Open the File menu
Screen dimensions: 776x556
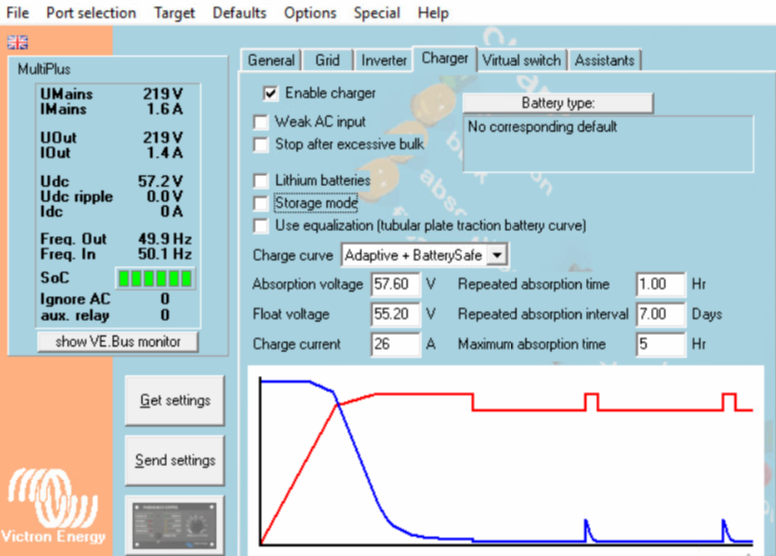coord(17,12)
